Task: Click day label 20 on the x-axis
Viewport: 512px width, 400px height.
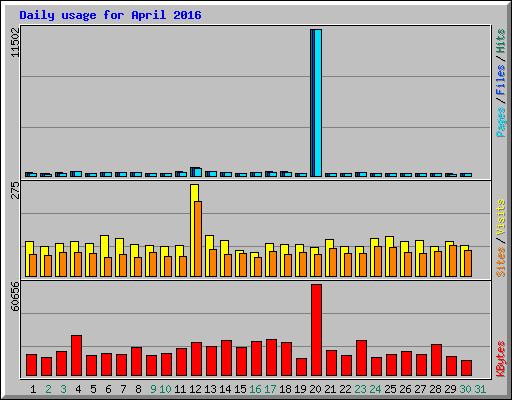Action: (x=315, y=389)
